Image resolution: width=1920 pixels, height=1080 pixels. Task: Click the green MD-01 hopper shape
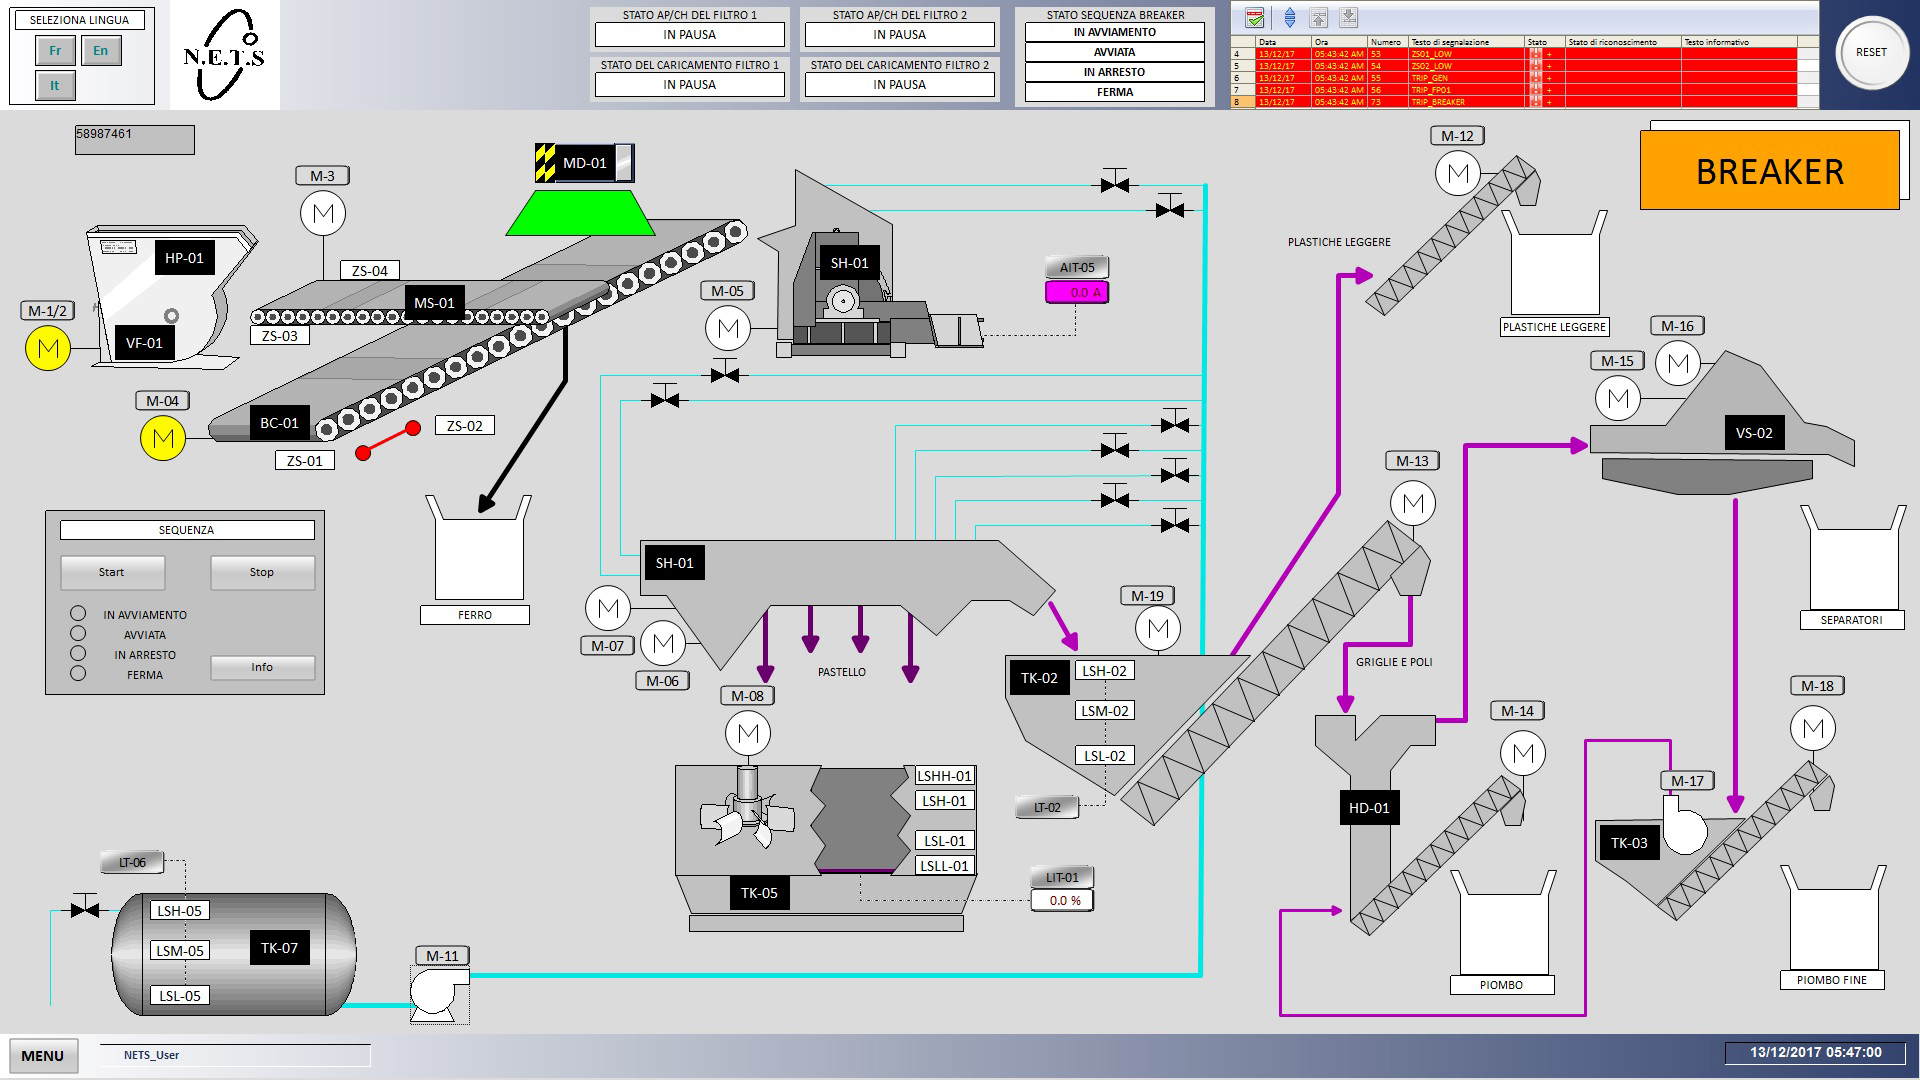pyautogui.click(x=580, y=212)
